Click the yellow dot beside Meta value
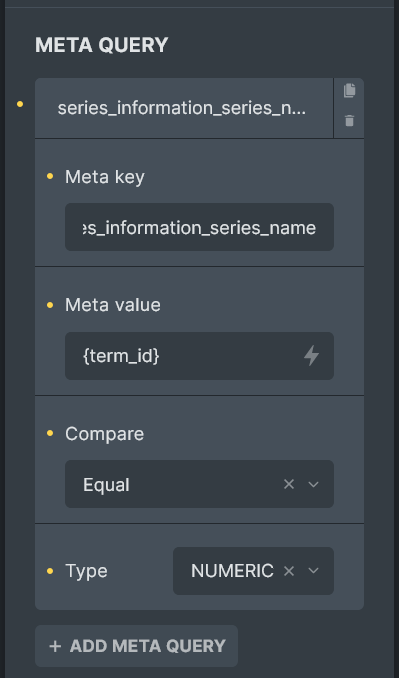The width and height of the screenshot is (399, 678). pos(50,305)
